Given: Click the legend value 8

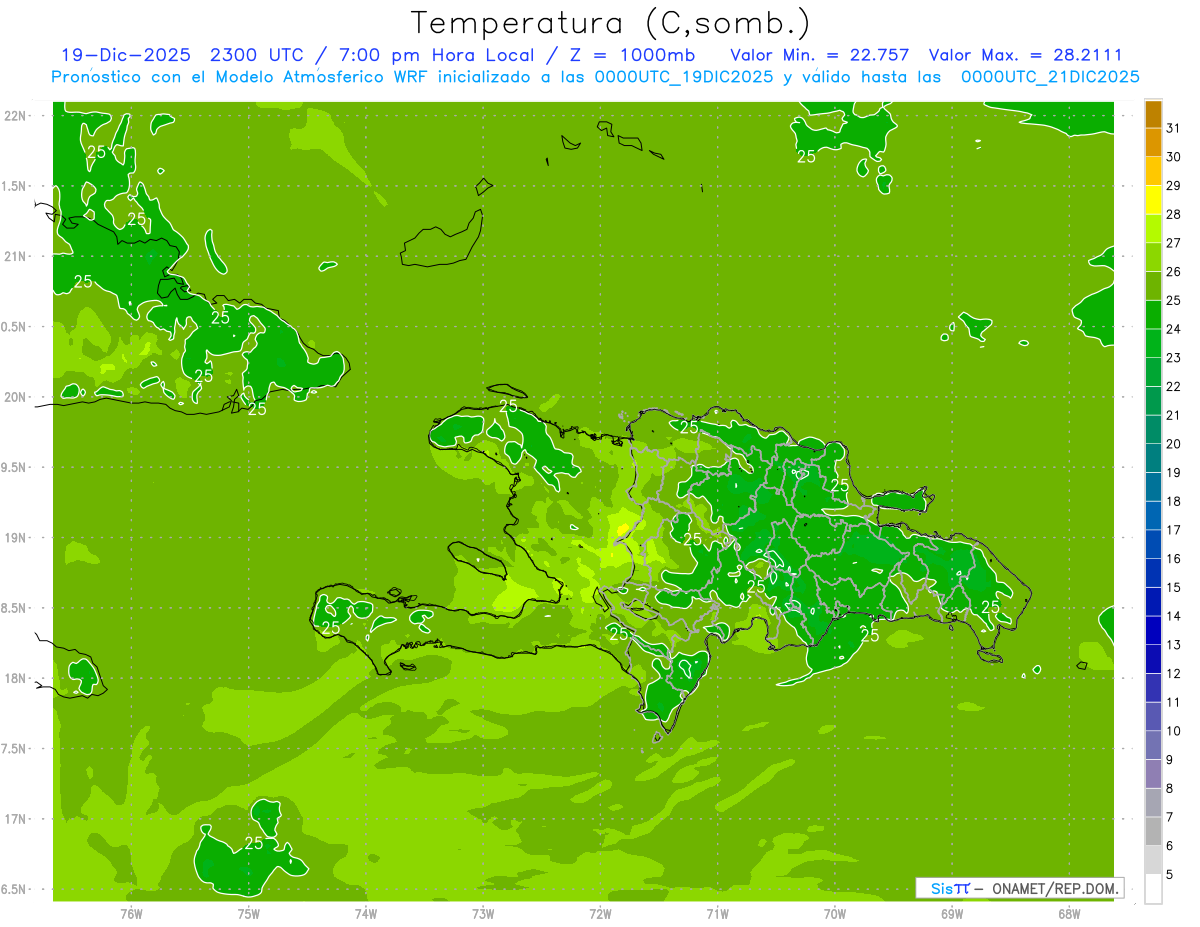Looking at the screenshot, I should pyautogui.click(x=1171, y=788).
